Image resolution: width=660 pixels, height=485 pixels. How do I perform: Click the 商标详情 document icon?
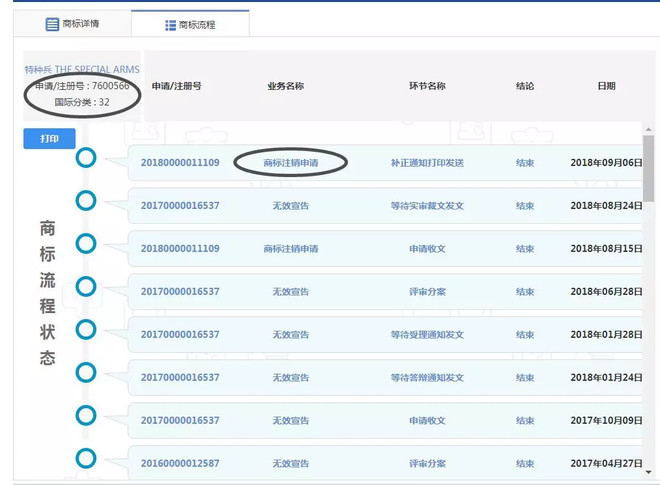tap(52, 24)
